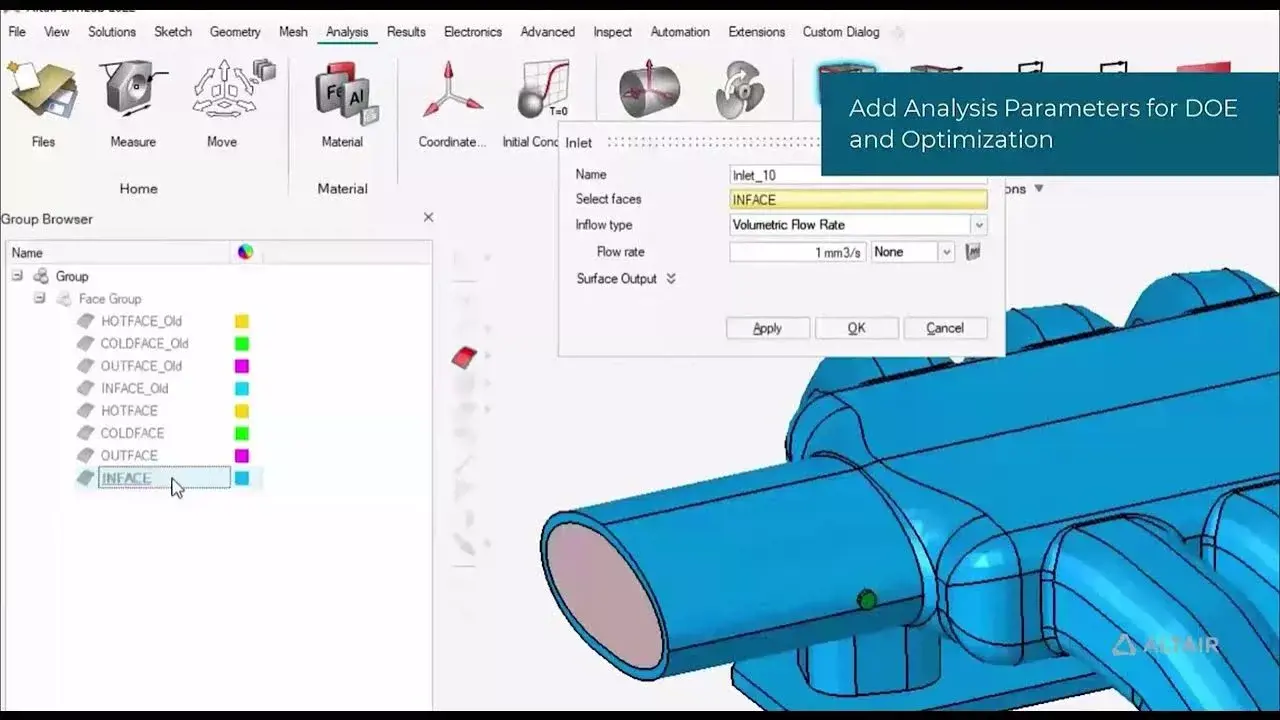Switch to the Mesh tab

[293, 32]
